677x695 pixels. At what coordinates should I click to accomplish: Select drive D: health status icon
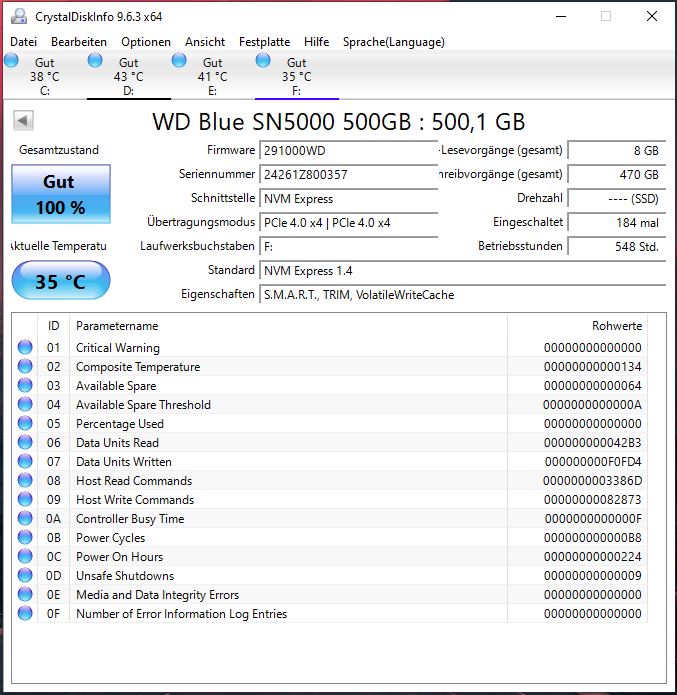(95, 60)
